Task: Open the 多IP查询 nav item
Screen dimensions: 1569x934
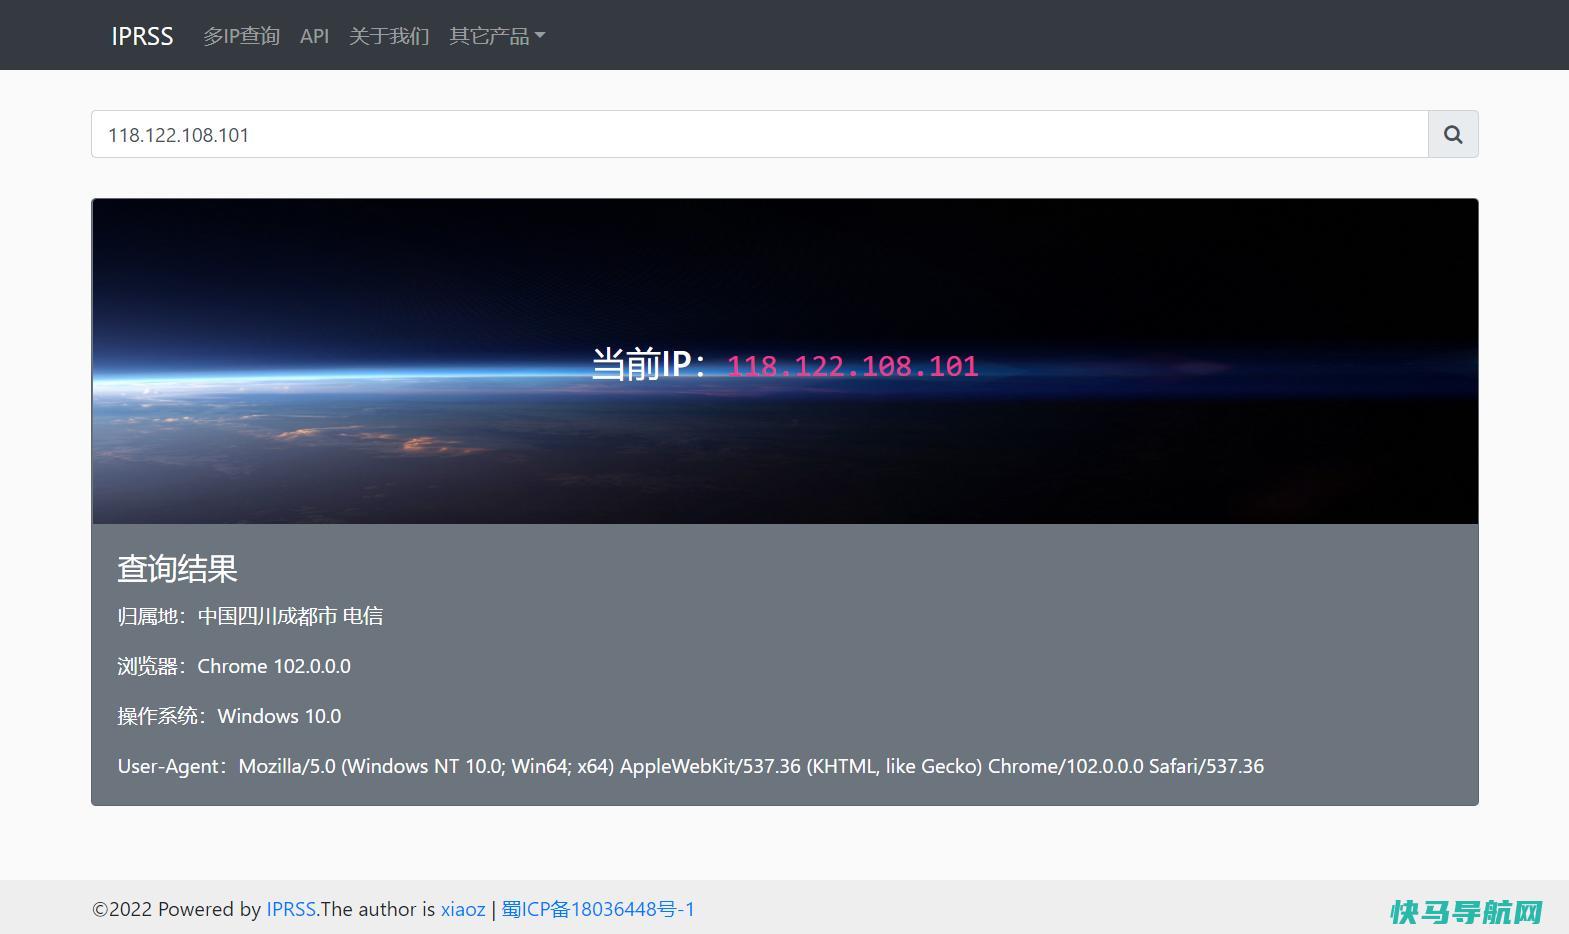Action: pos(241,36)
